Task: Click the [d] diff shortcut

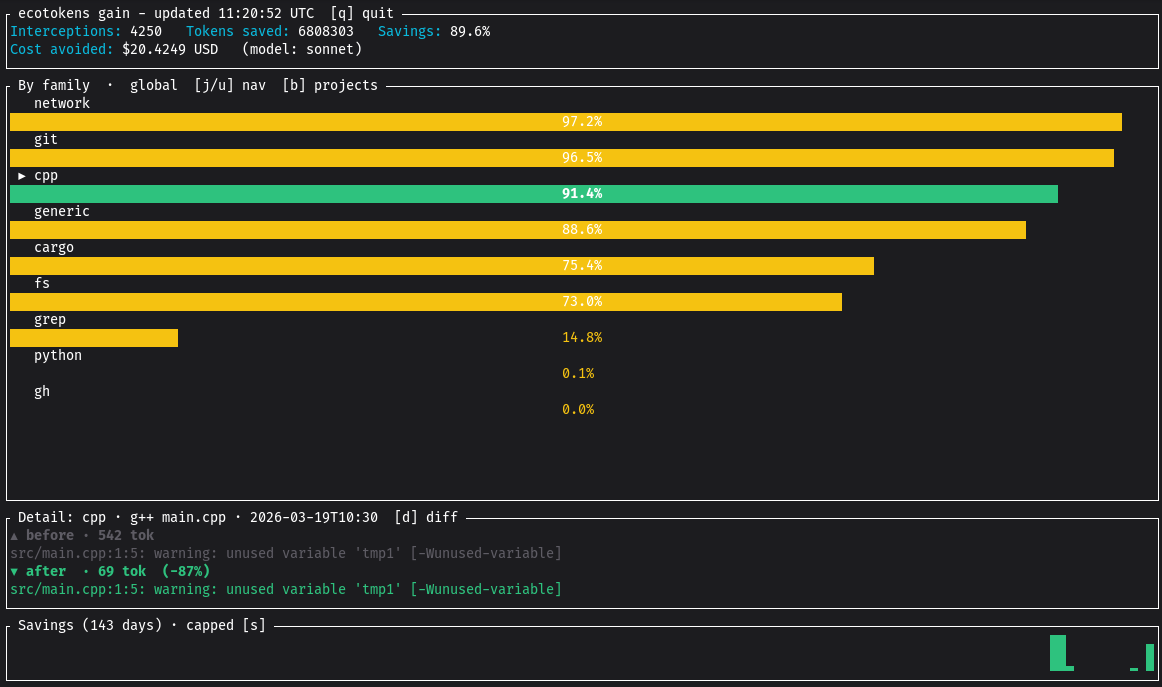Action: click(x=426, y=517)
